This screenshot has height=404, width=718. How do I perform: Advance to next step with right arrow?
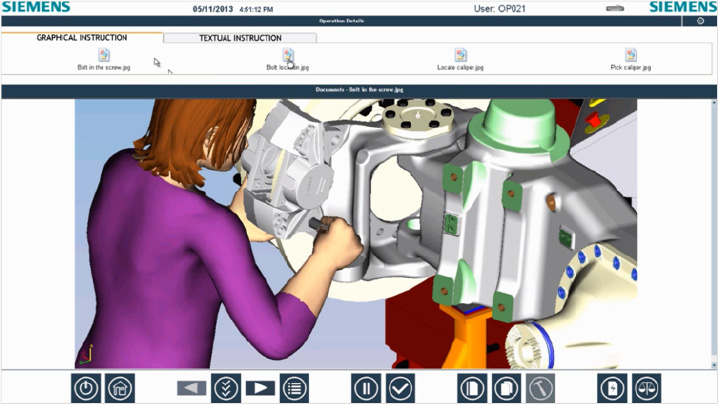coord(260,388)
